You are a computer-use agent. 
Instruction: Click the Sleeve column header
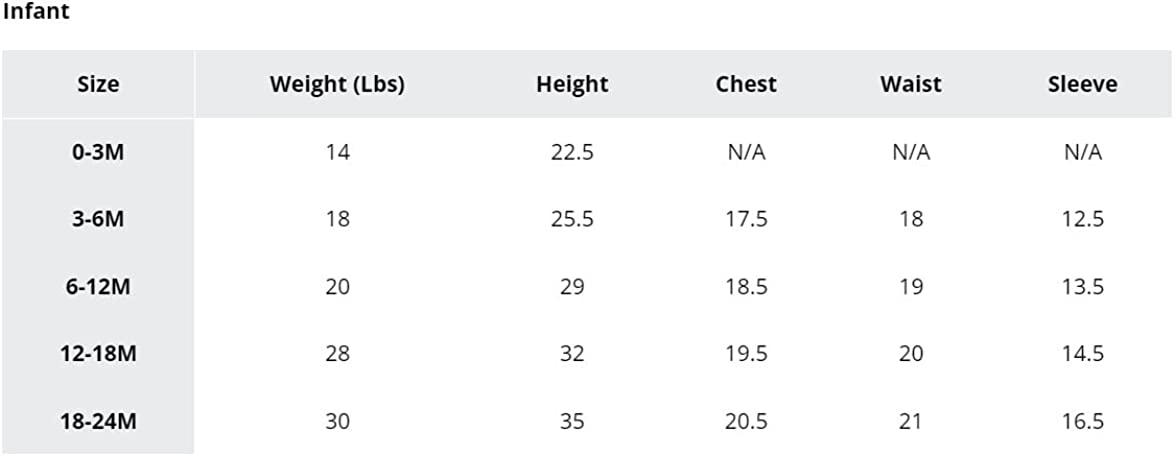click(1083, 85)
